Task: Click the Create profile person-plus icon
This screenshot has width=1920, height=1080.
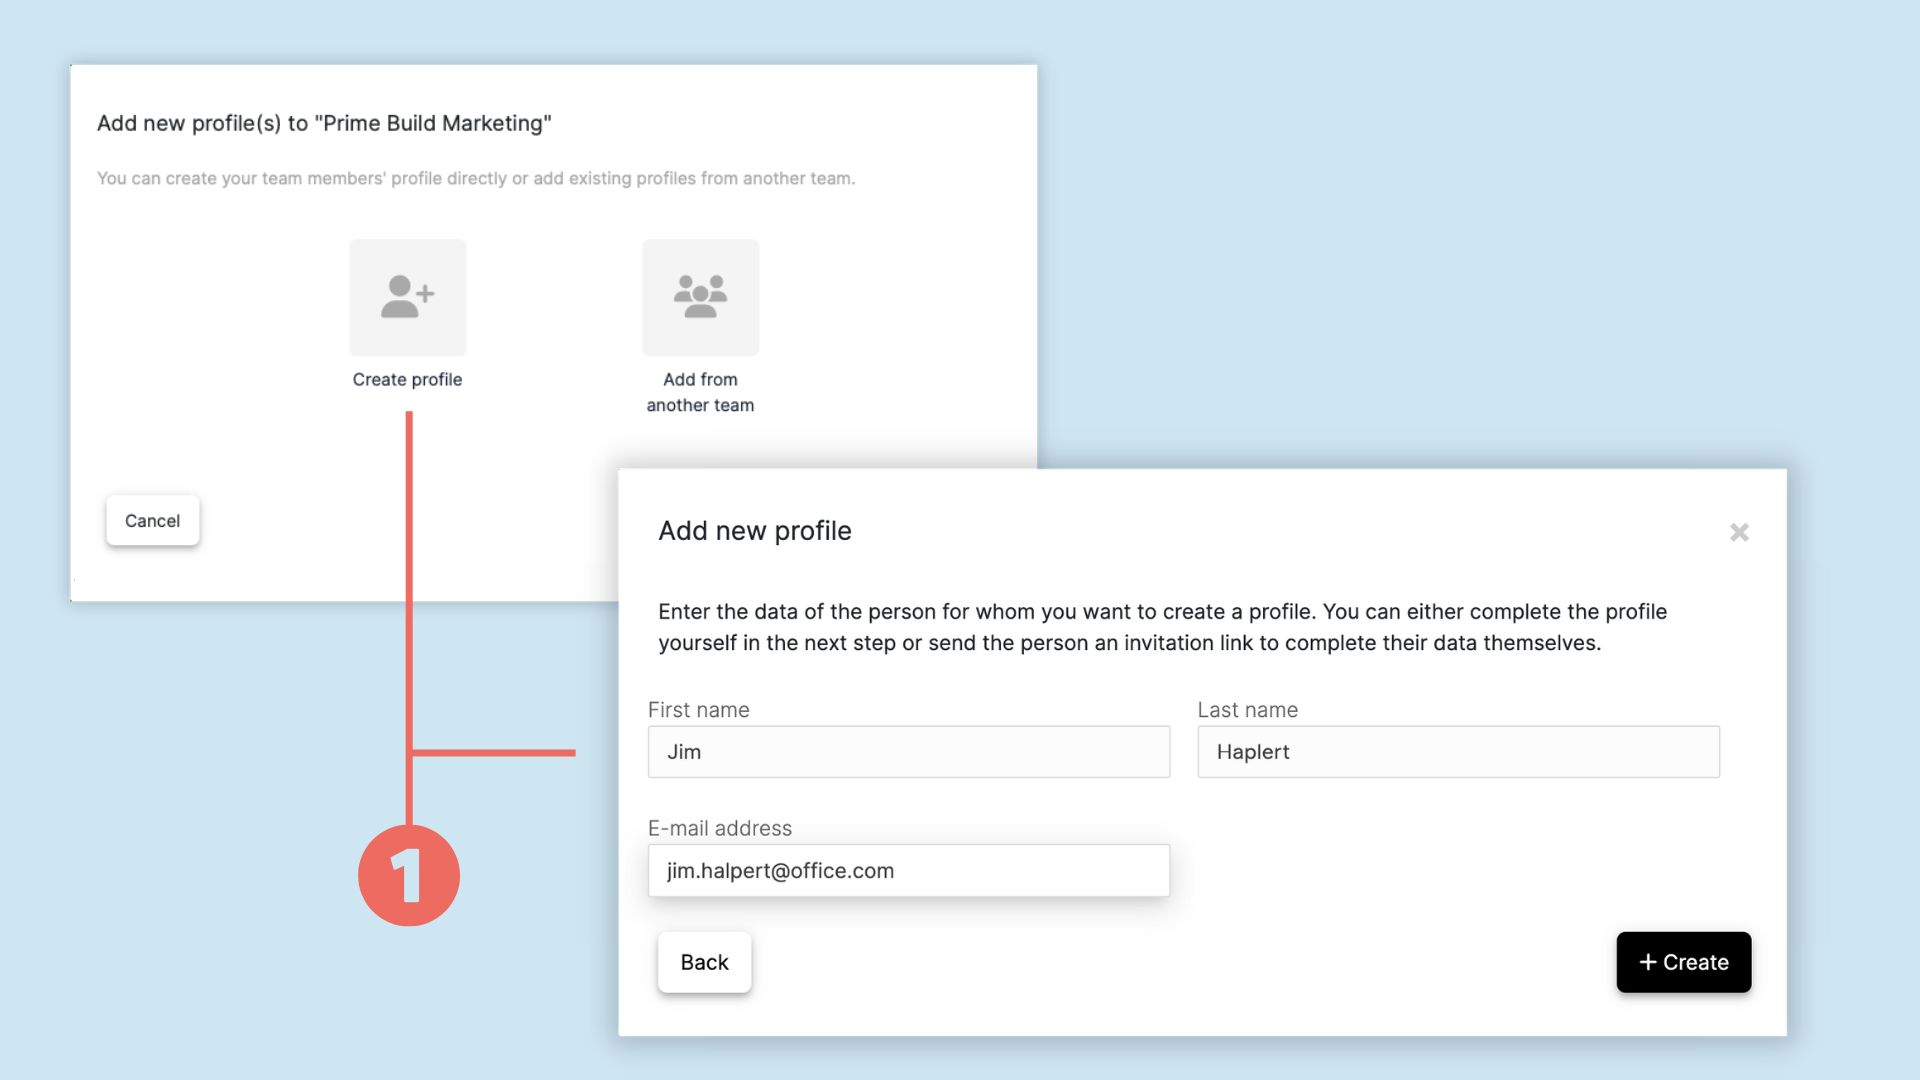Action: coord(407,297)
